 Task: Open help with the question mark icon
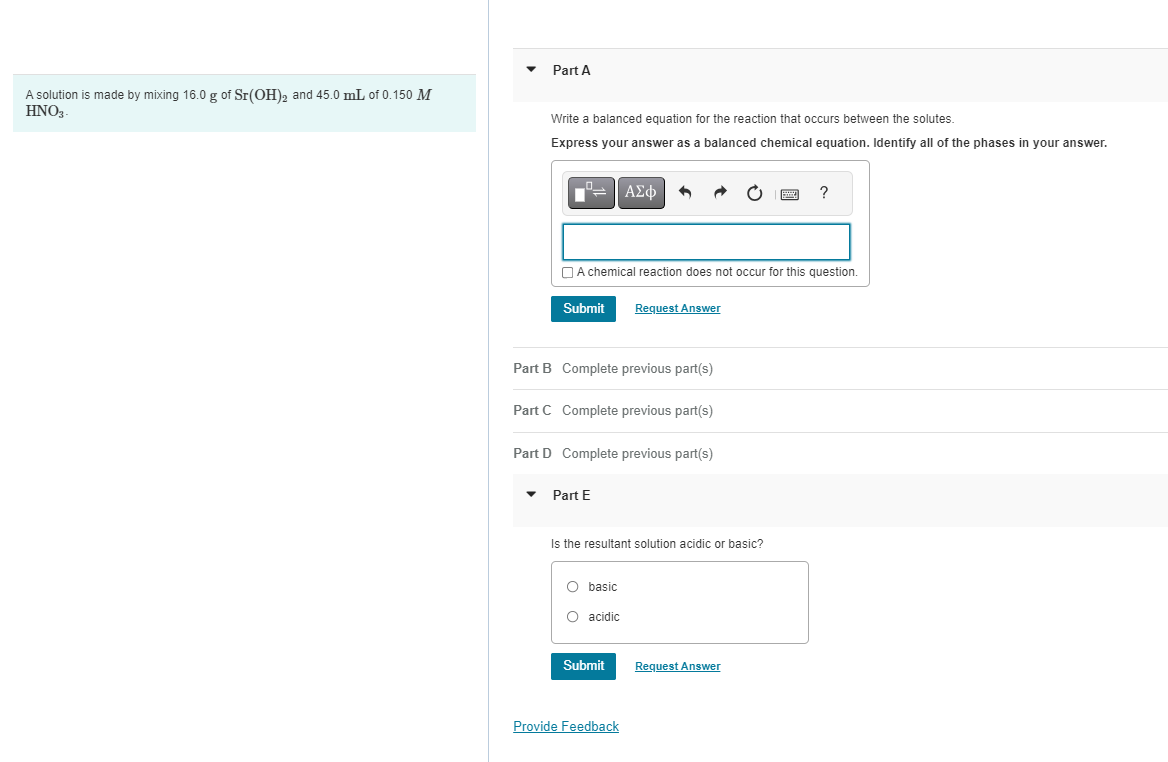(823, 193)
